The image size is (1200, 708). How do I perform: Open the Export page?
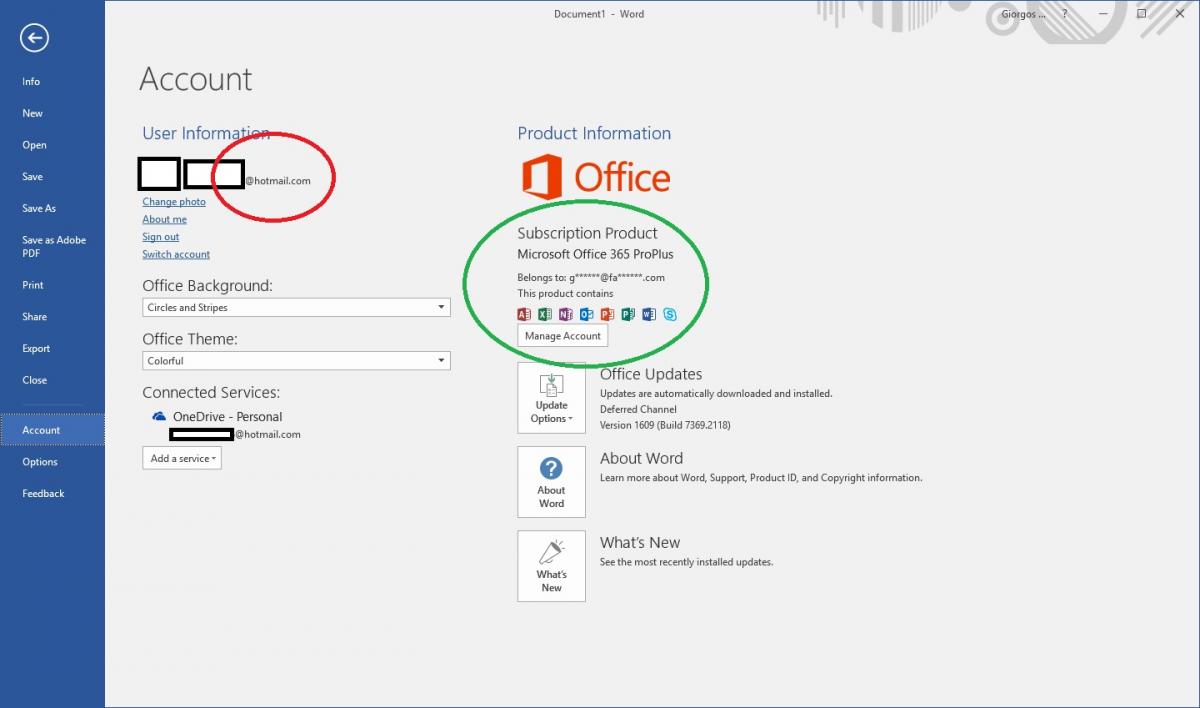coord(36,348)
